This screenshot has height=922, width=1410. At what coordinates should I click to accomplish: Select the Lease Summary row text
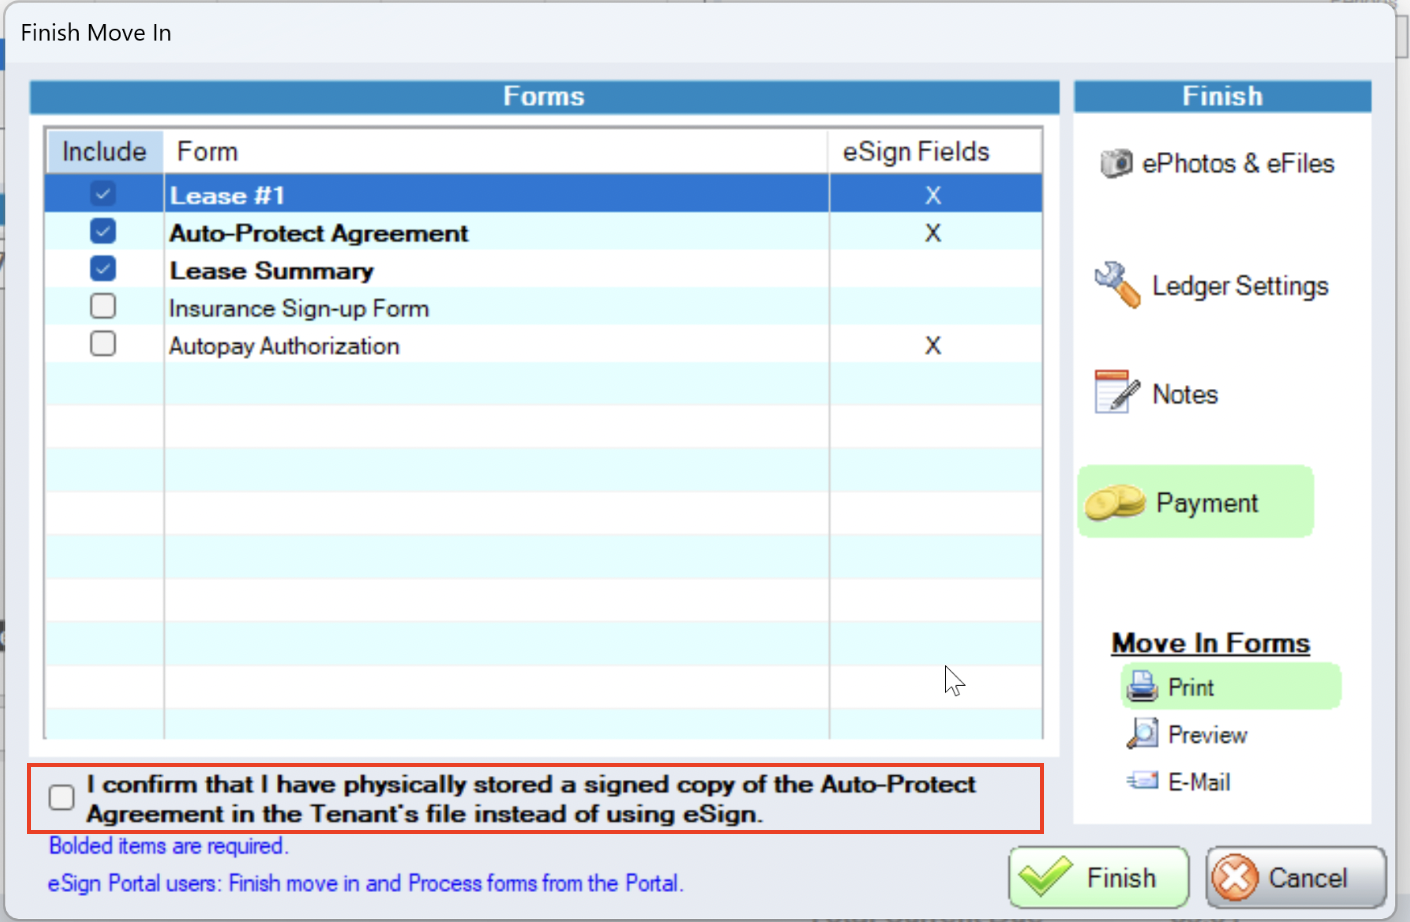(271, 271)
